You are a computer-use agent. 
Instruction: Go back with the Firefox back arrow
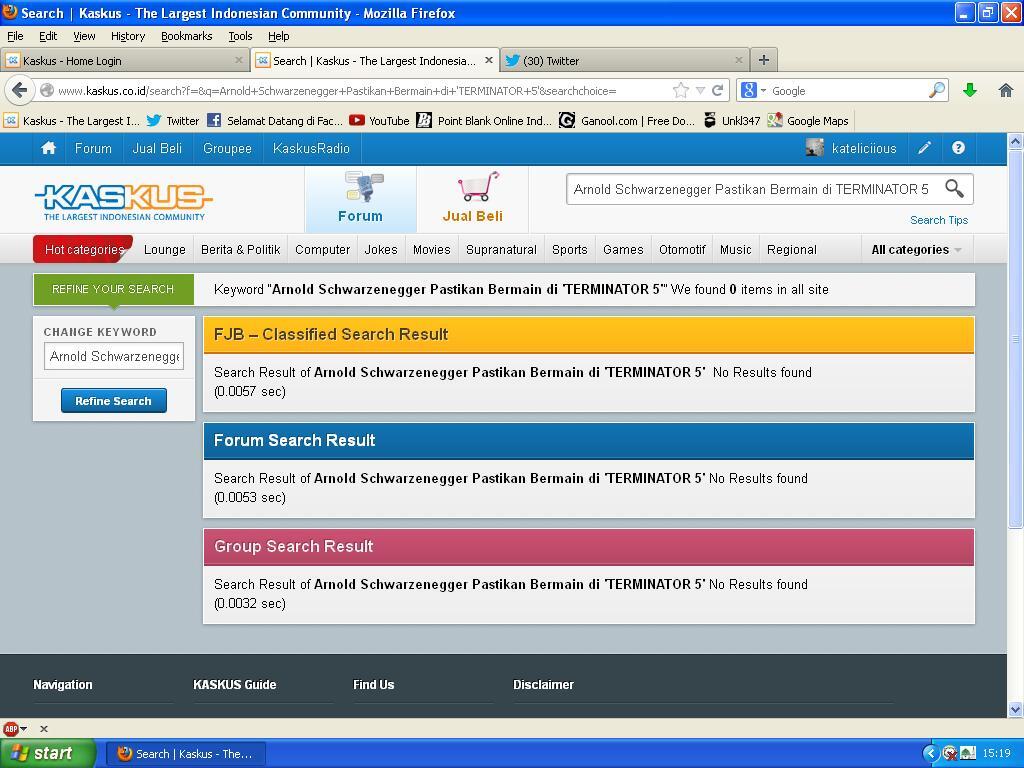click(x=20, y=90)
